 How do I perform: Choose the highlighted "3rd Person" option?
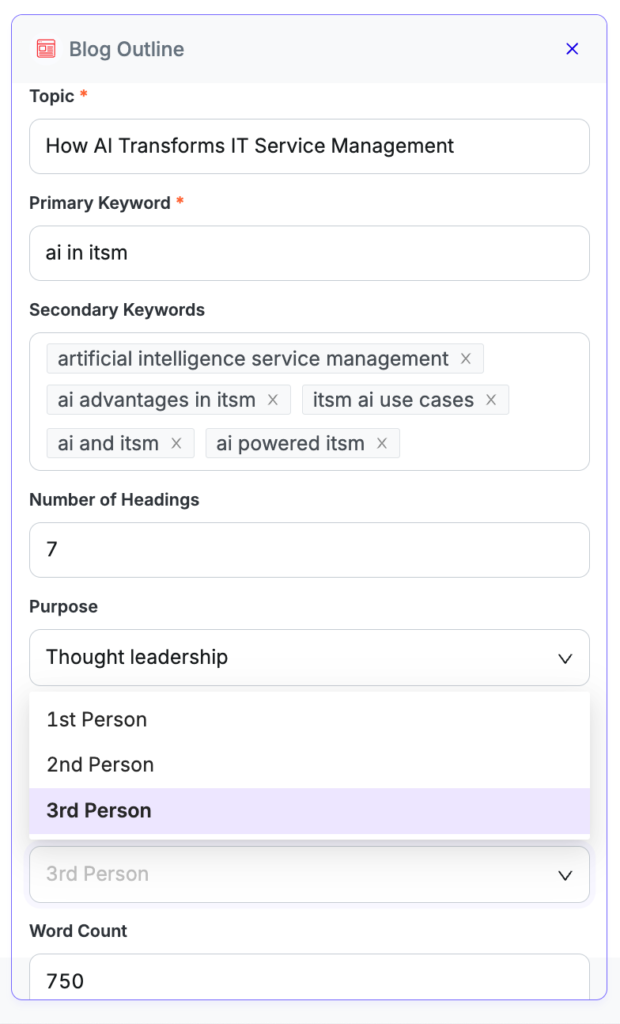[x=98, y=810]
